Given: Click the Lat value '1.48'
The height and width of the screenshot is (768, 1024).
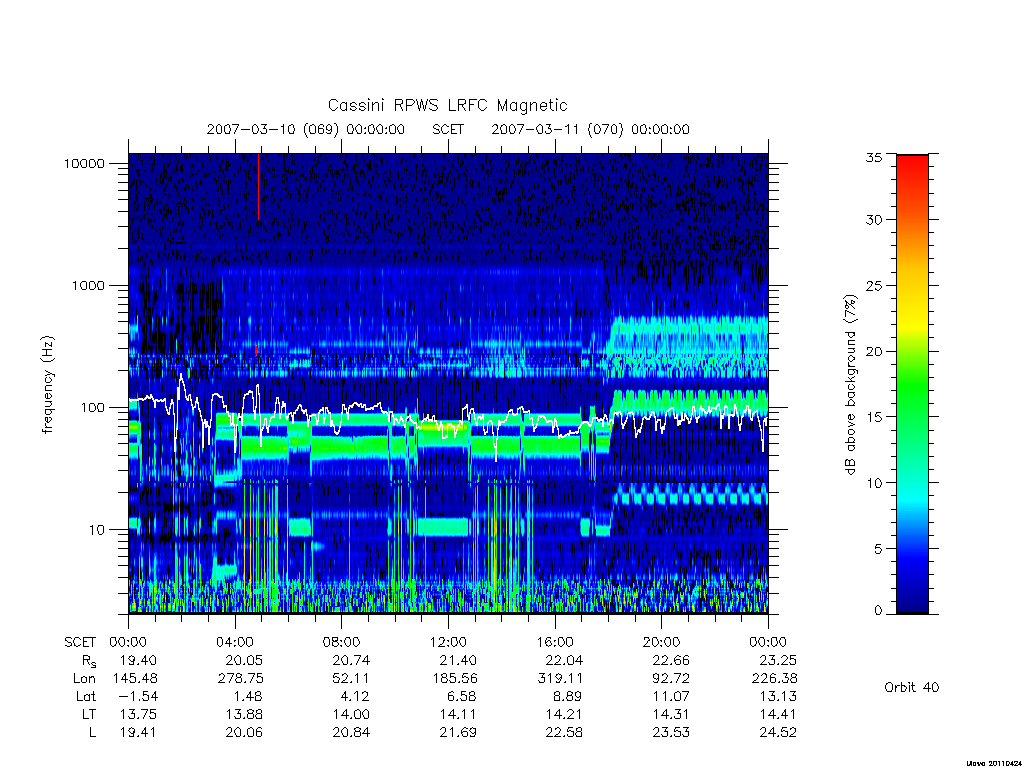Looking at the screenshot, I should click(248, 696).
